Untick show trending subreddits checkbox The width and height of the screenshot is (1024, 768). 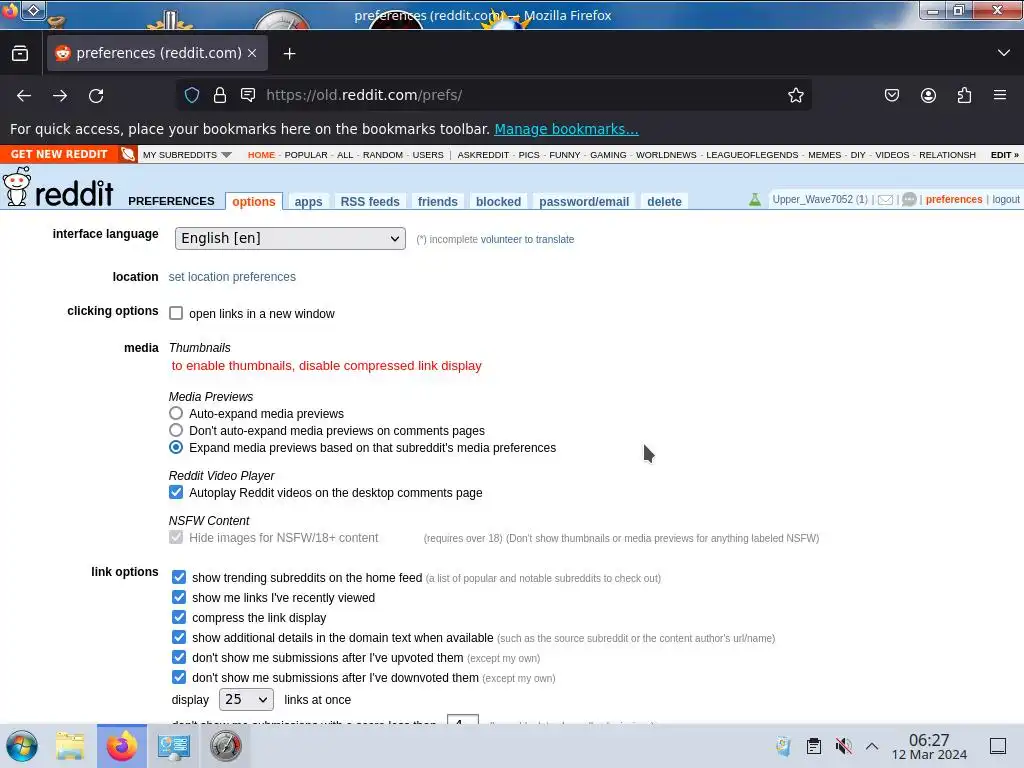pos(179,577)
